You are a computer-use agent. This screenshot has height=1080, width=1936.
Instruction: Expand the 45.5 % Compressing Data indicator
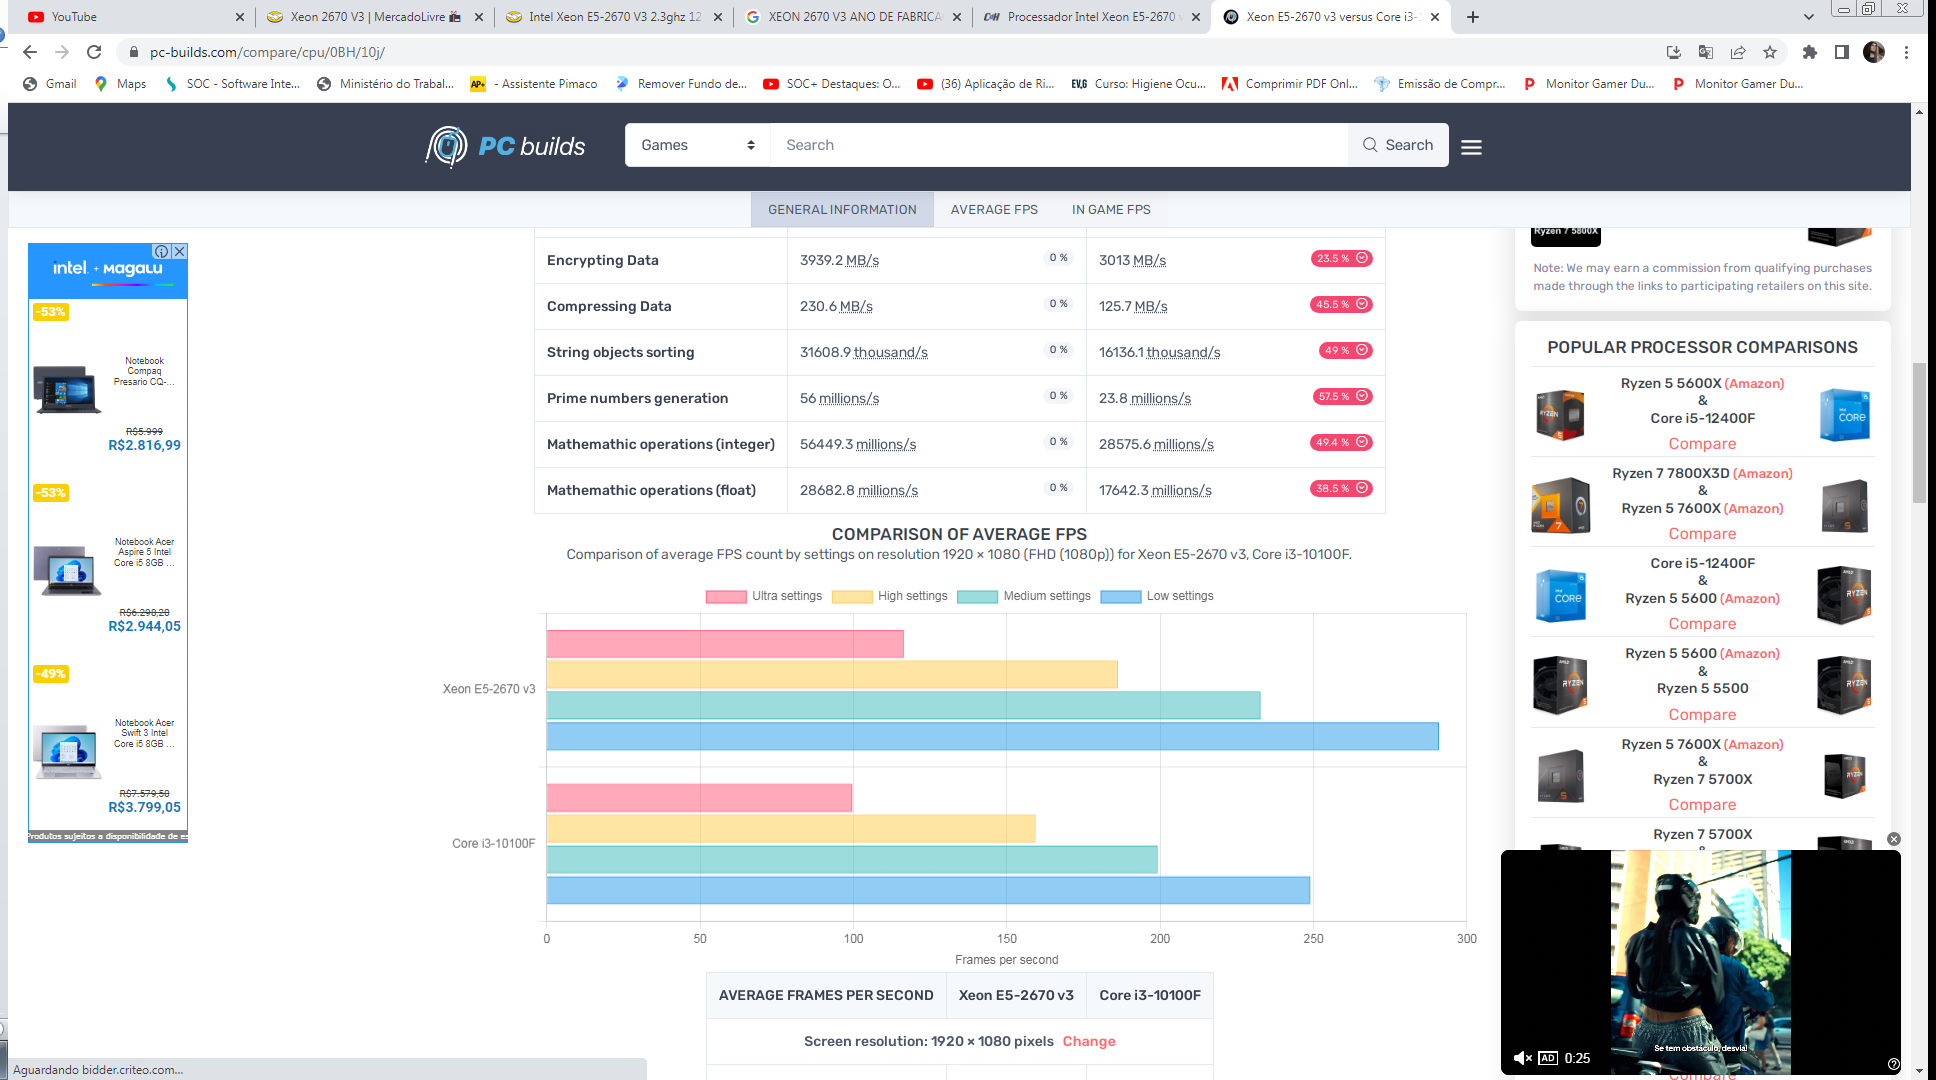pos(1341,304)
